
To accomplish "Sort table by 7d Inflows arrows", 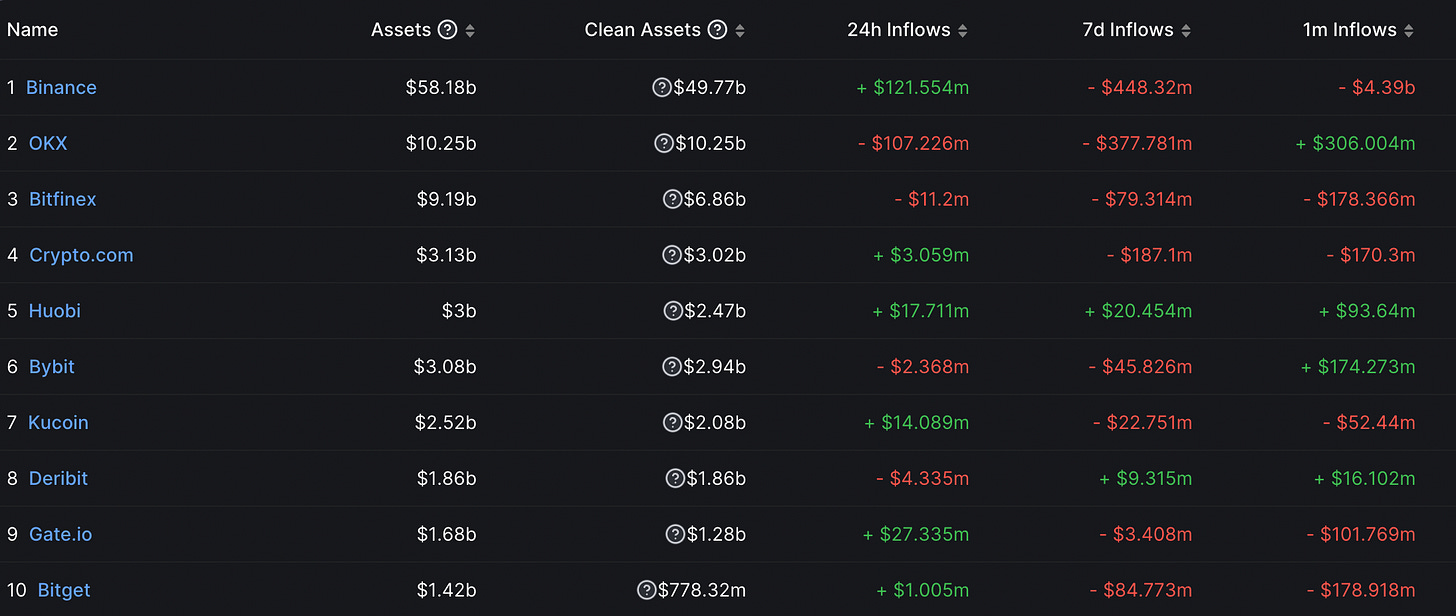I will point(1185,31).
